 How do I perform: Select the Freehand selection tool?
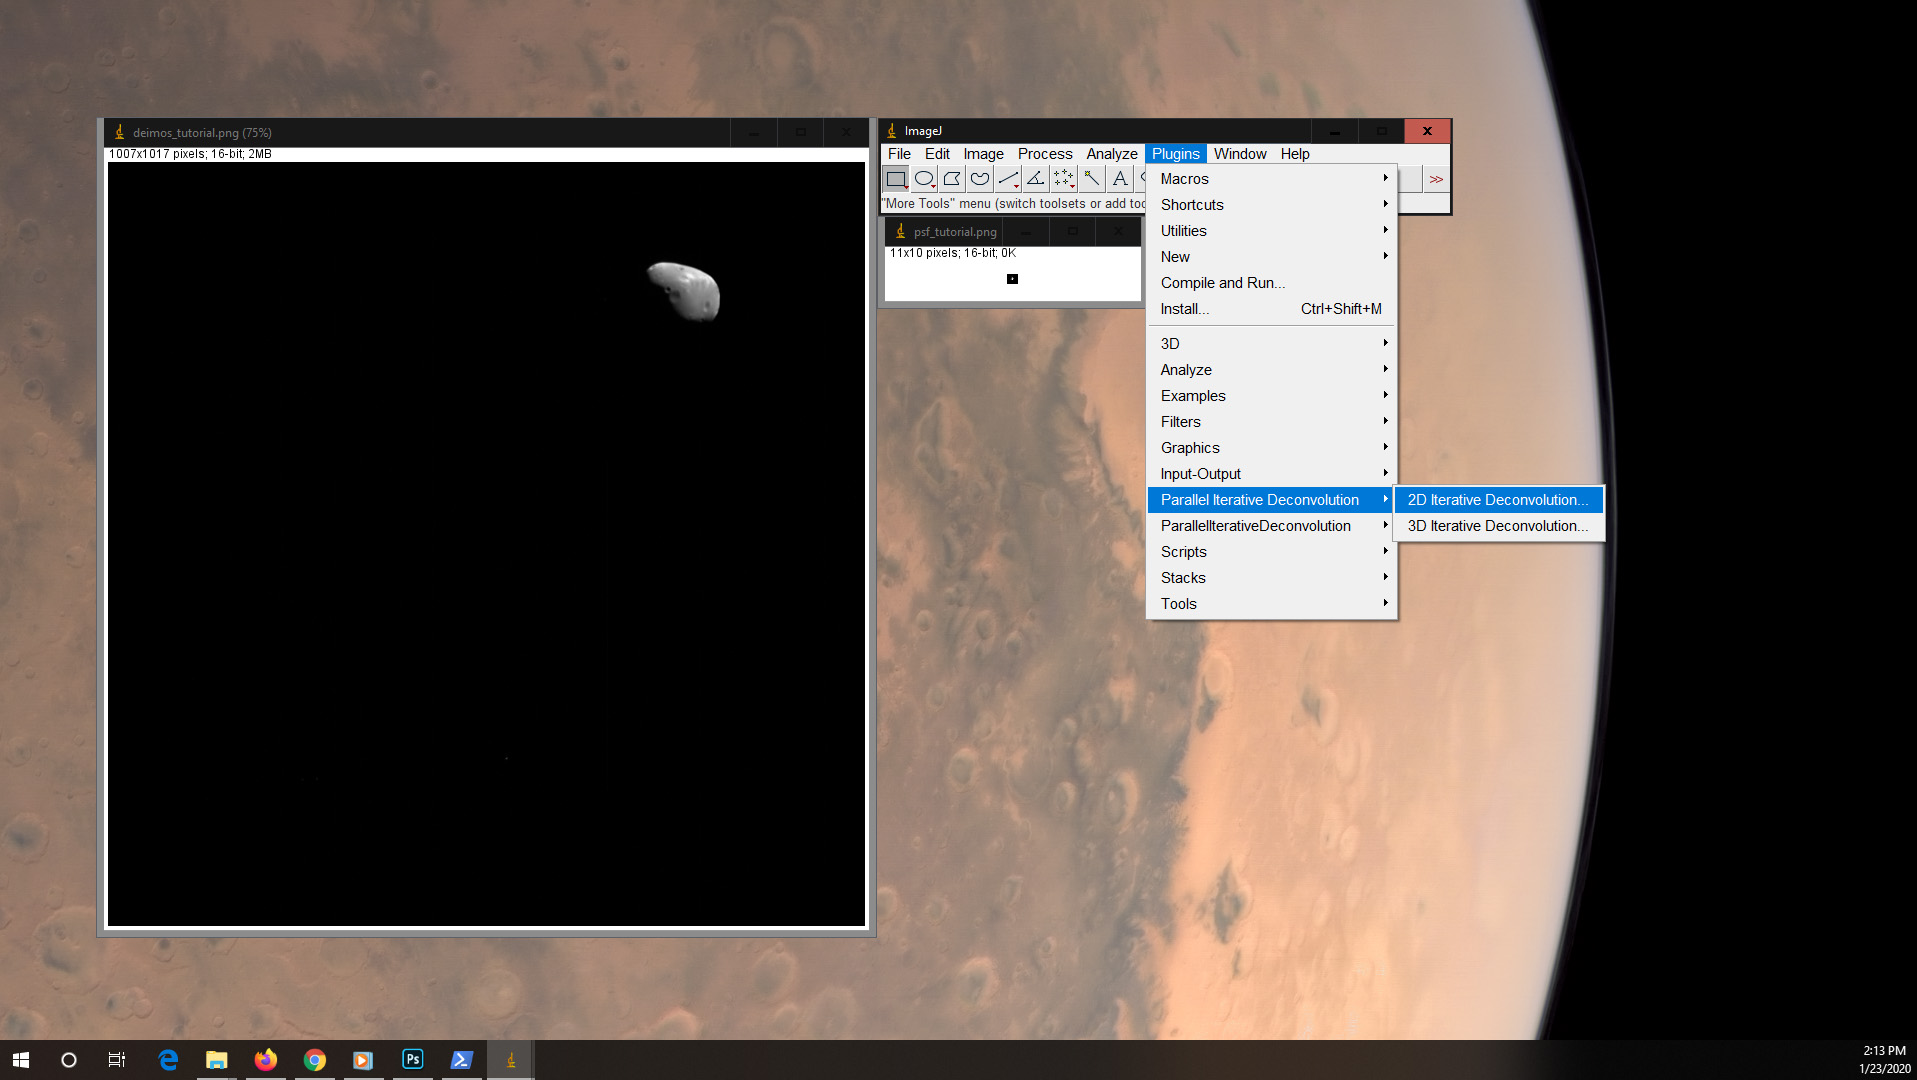[980, 179]
